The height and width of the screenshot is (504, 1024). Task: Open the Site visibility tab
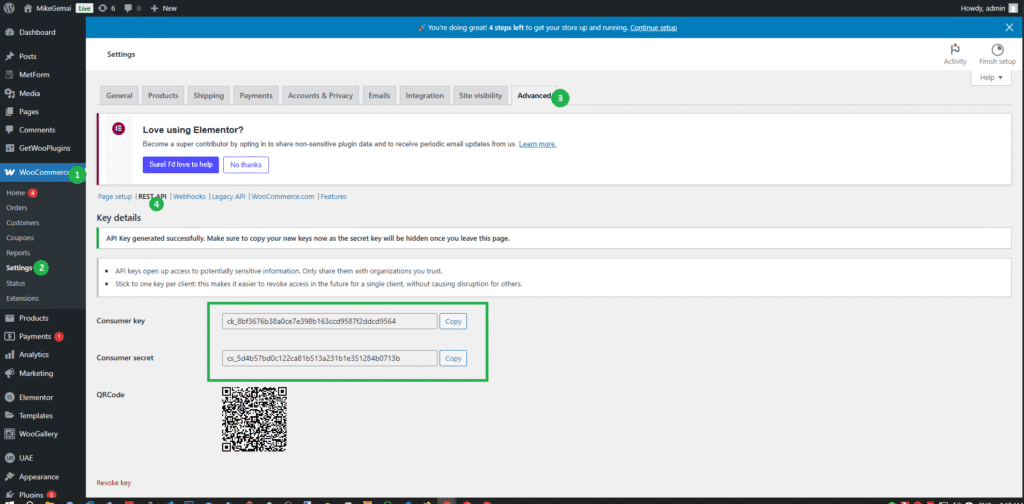[481, 95]
